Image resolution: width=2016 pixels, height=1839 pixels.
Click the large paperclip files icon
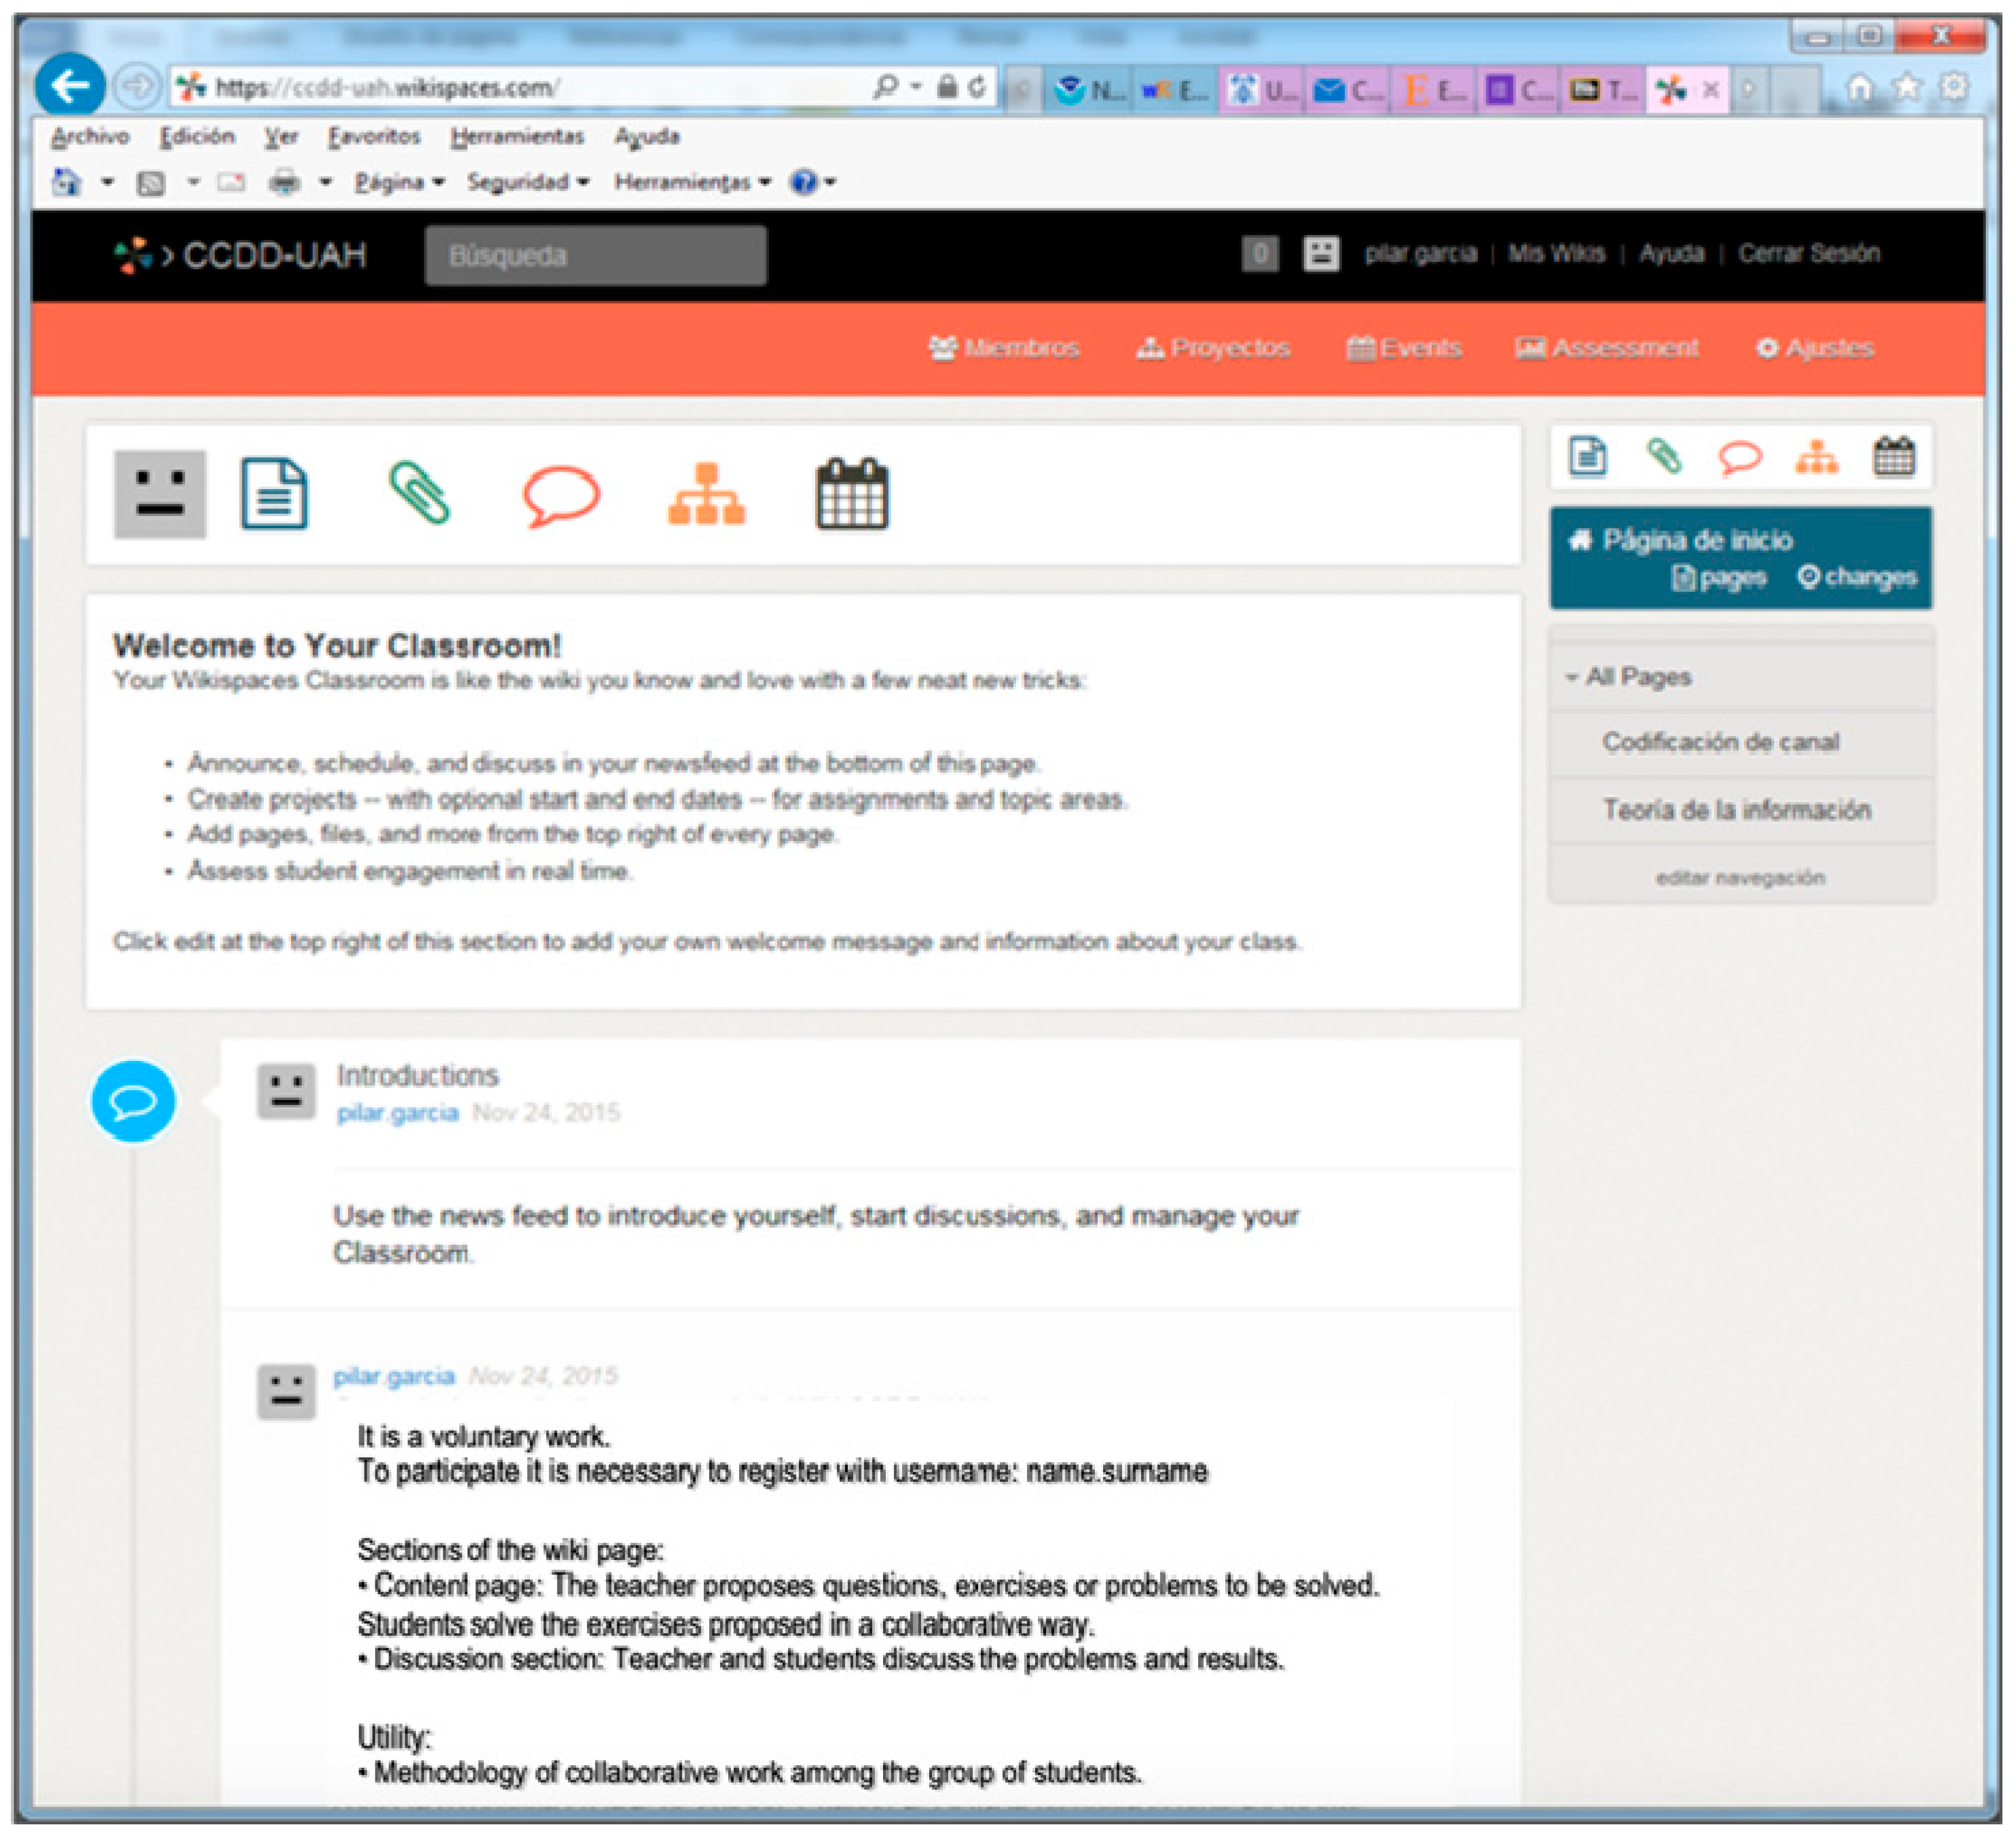[419, 493]
